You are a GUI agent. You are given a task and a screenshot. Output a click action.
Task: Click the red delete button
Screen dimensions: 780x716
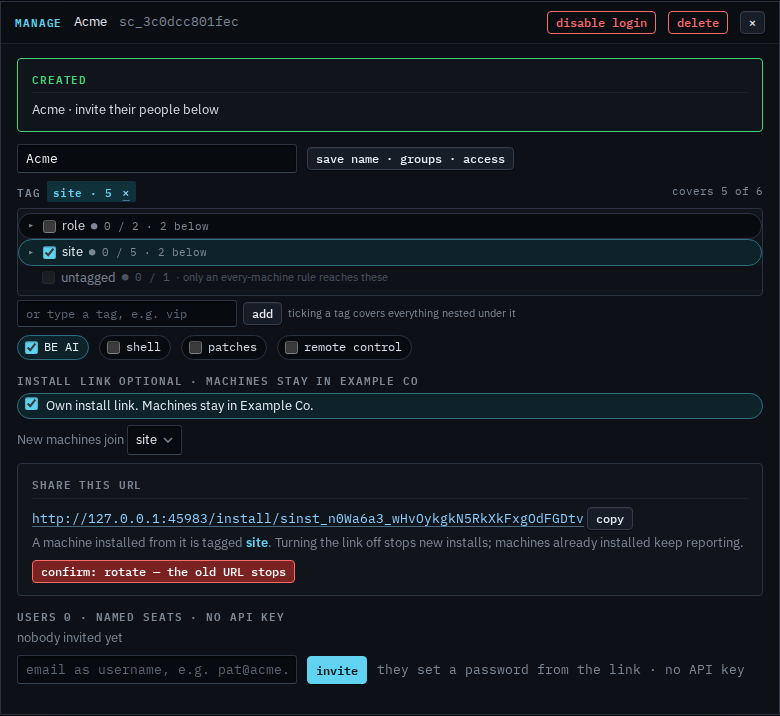(697, 23)
